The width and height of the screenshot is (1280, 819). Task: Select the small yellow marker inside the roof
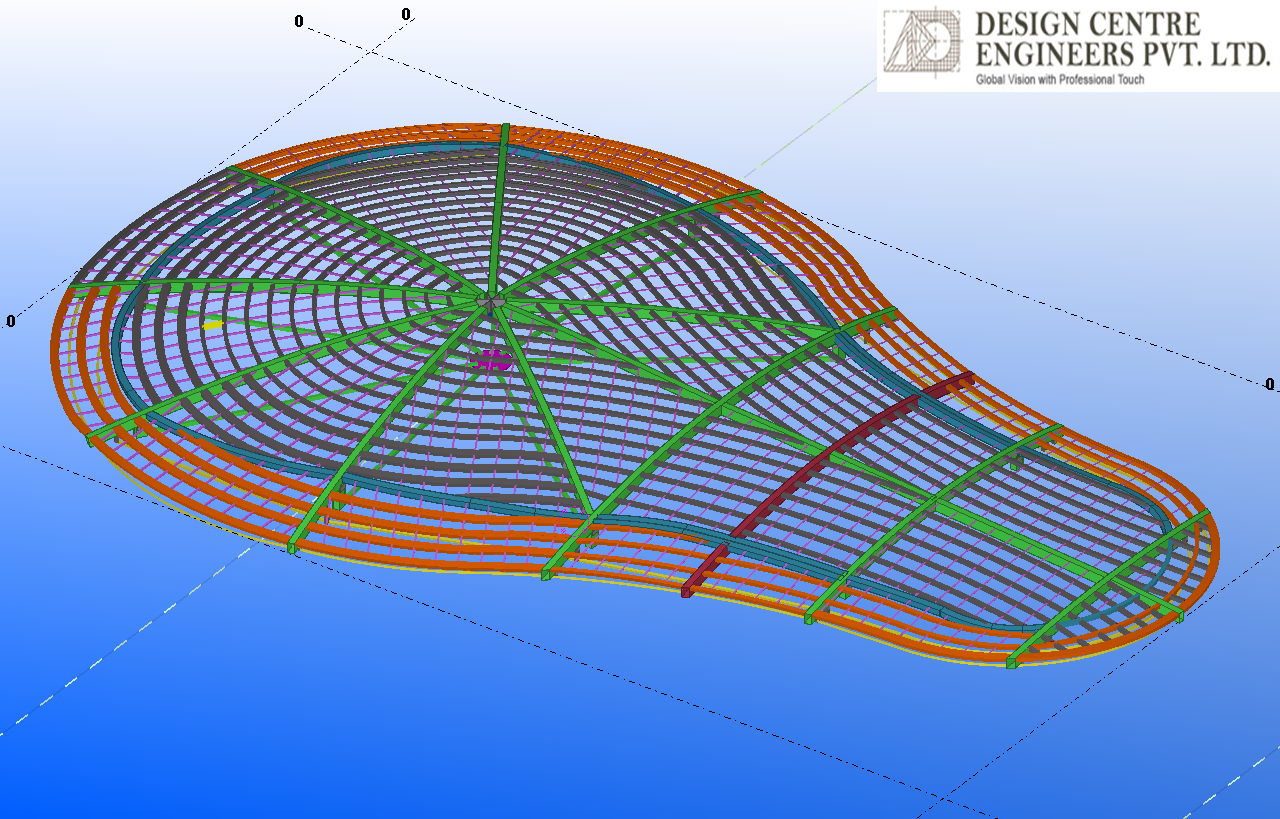(x=212, y=324)
